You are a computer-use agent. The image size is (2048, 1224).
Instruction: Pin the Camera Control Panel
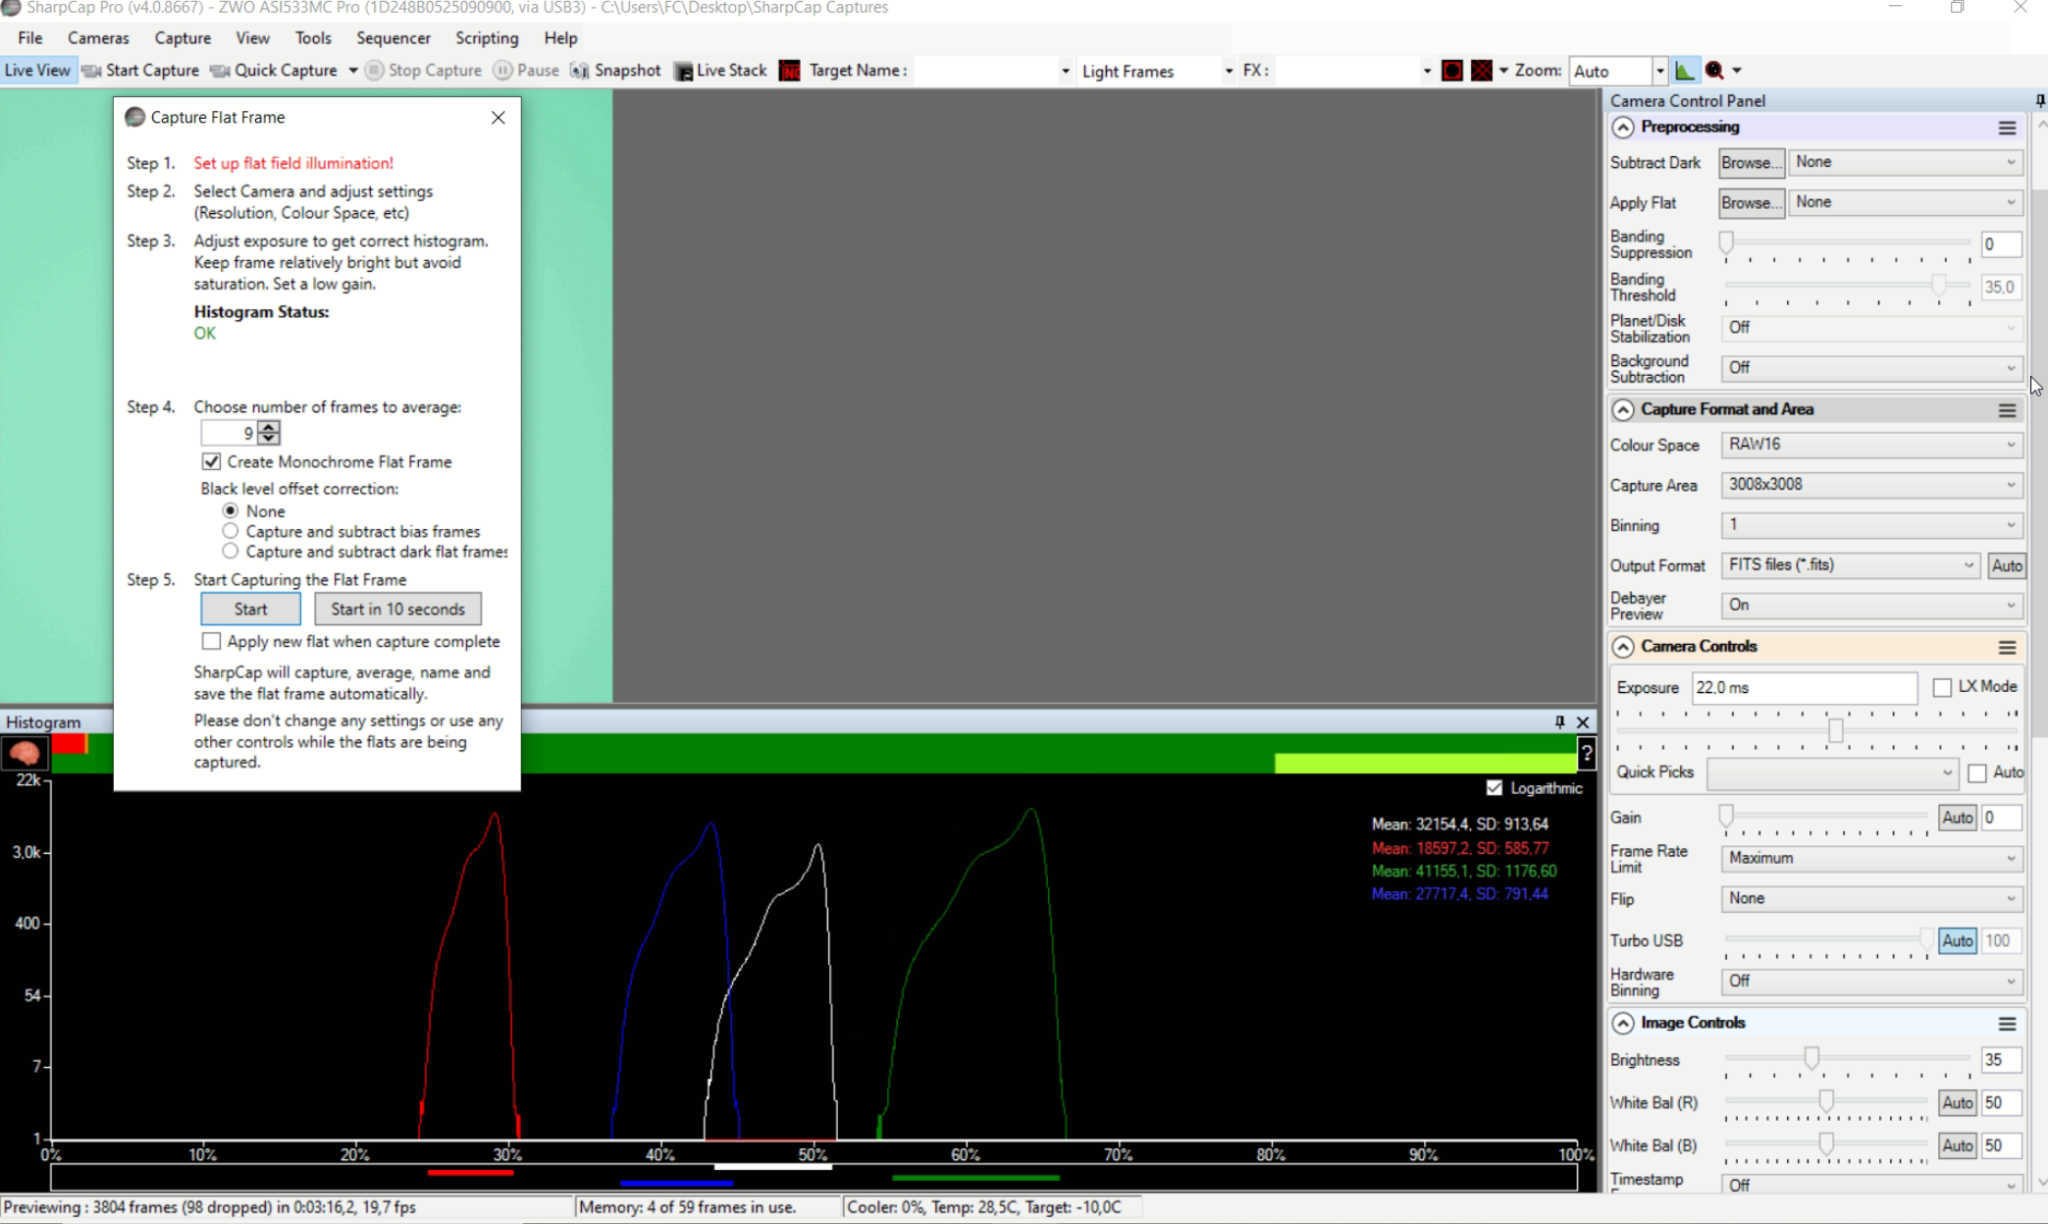click(x=2040, y=101)
